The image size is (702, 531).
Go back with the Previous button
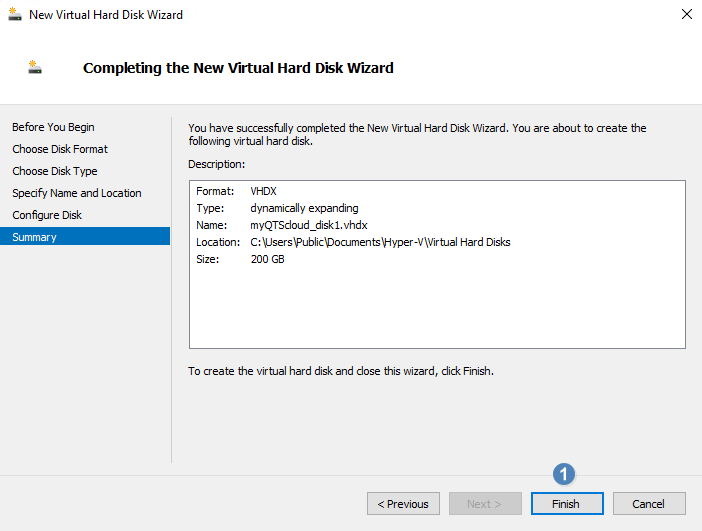pos(403,504)
